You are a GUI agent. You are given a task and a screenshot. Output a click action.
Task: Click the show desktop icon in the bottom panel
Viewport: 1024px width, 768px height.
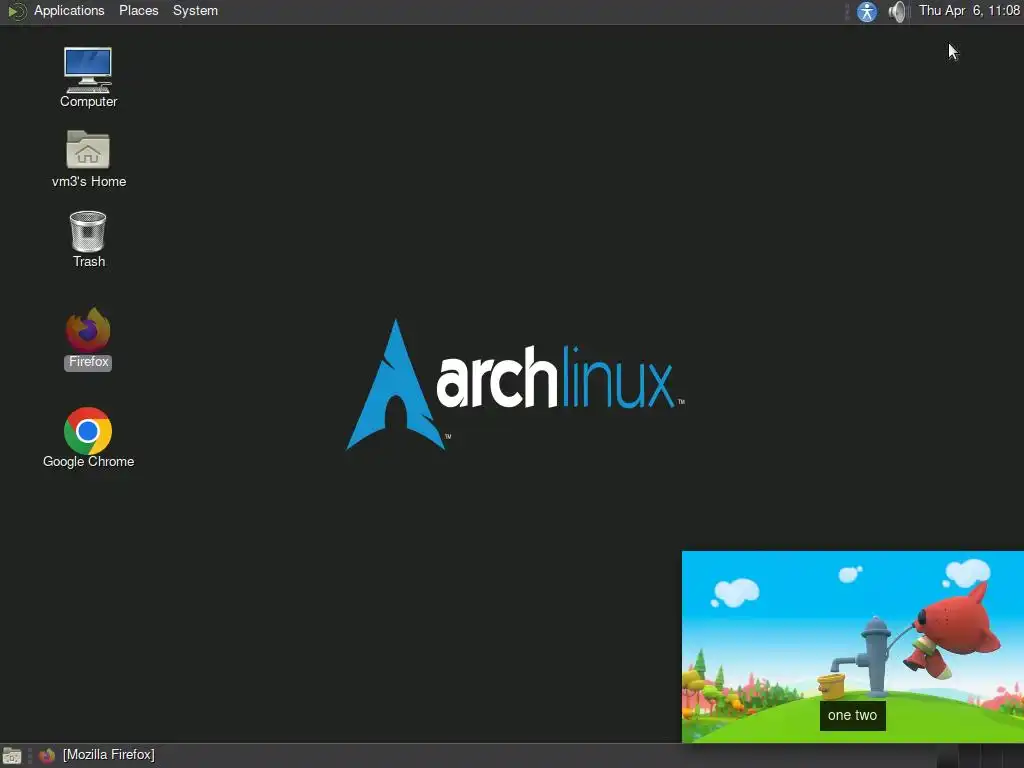coord(12,756)
